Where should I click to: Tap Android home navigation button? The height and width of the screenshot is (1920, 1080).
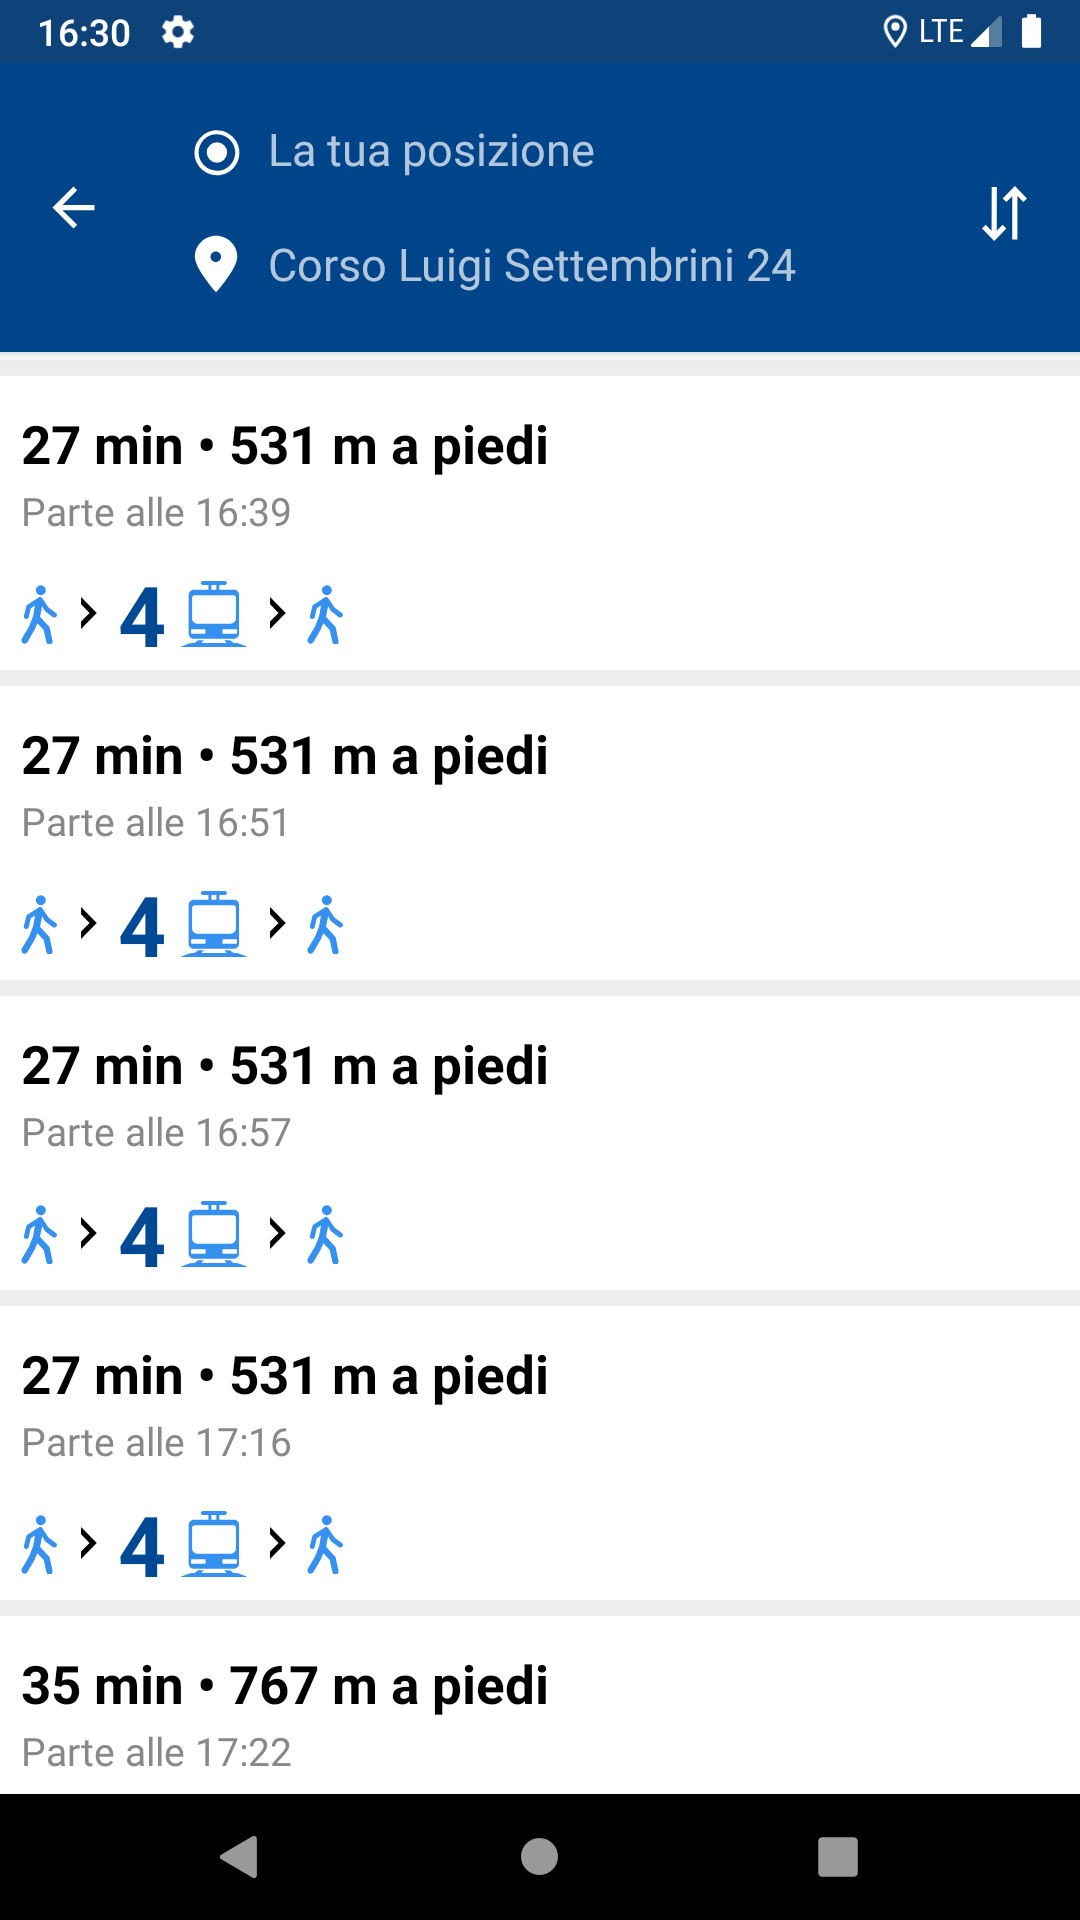pos(539,1857)
